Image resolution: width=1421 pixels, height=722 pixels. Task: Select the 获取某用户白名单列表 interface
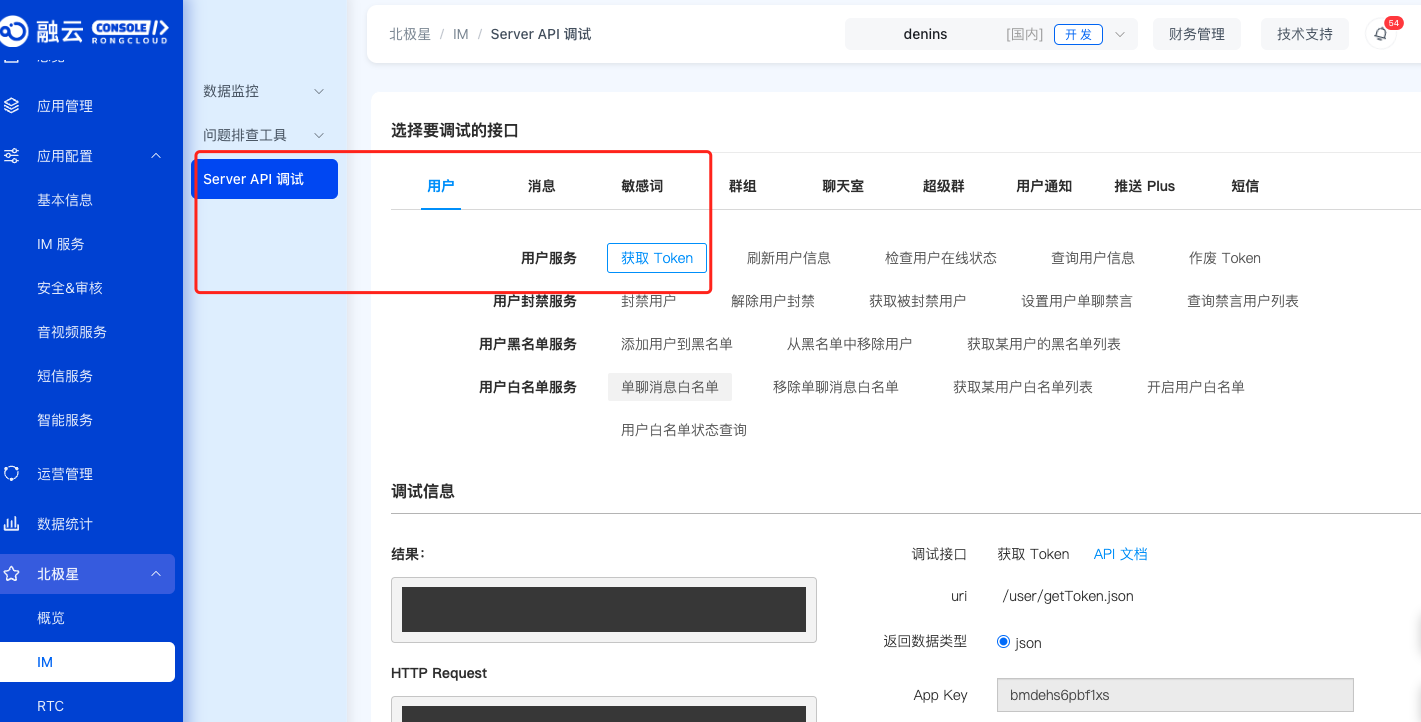coord(1023,387)
